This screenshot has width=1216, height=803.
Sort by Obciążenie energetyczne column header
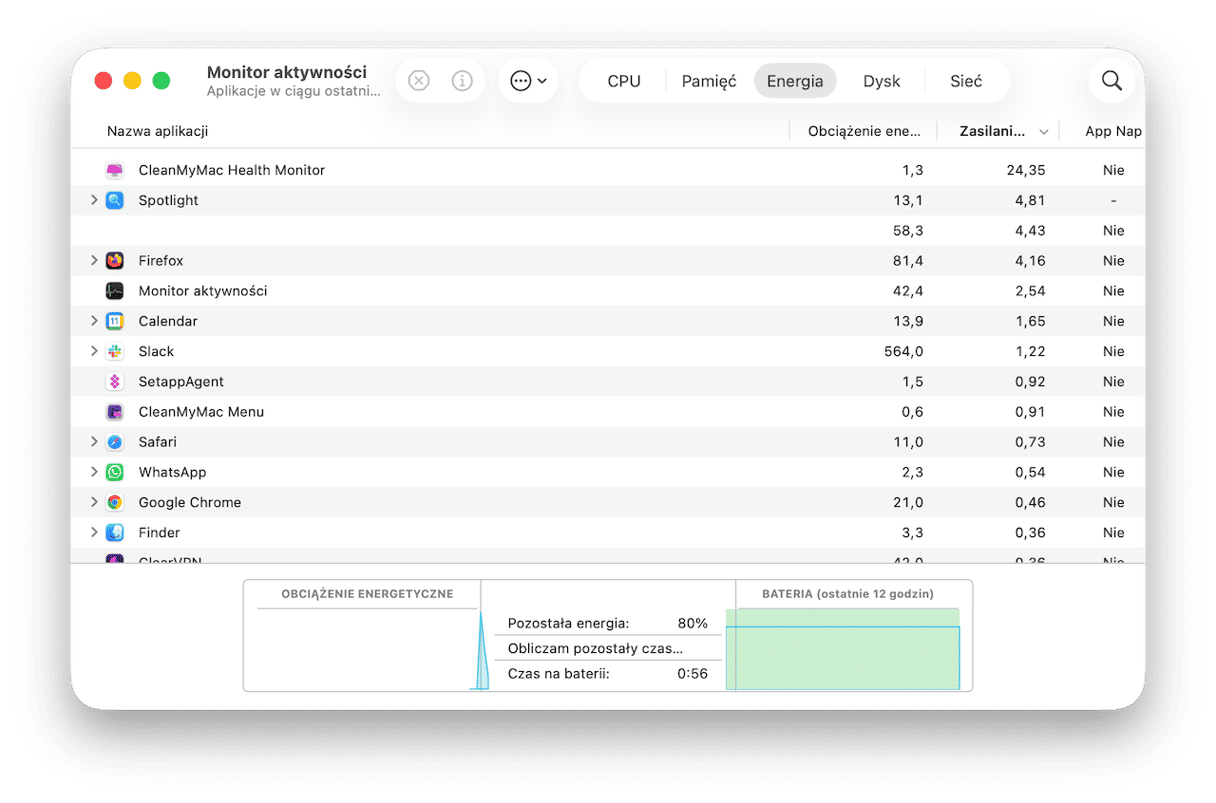[864, 131]
